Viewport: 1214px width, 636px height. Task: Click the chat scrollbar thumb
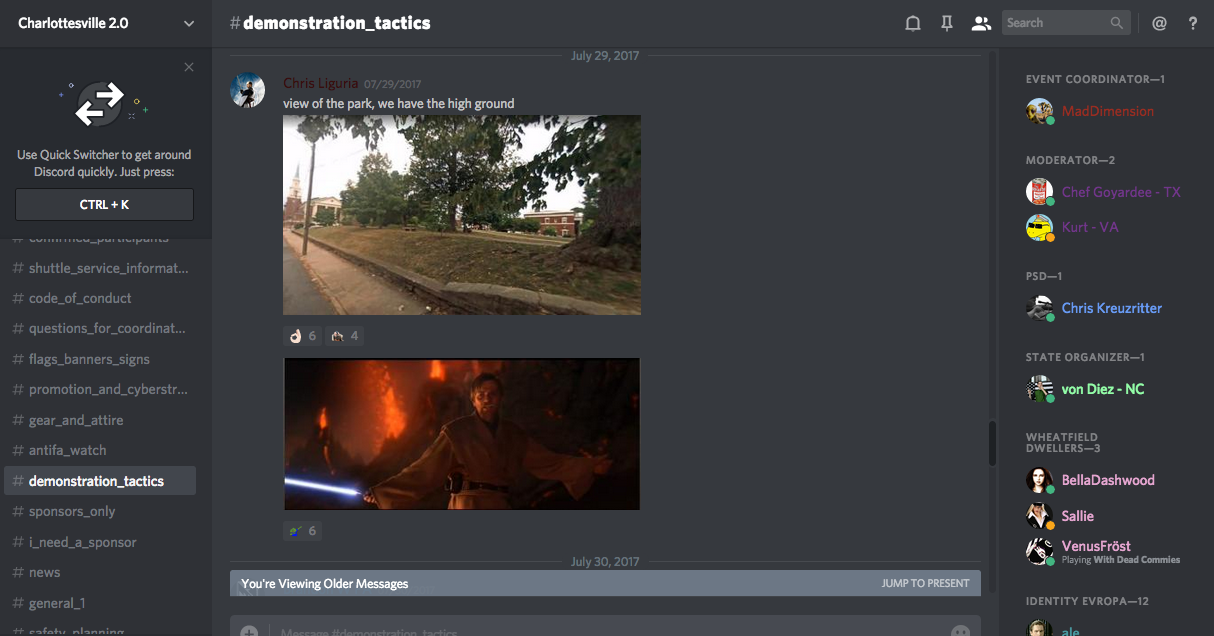click(x=992, y=443)
